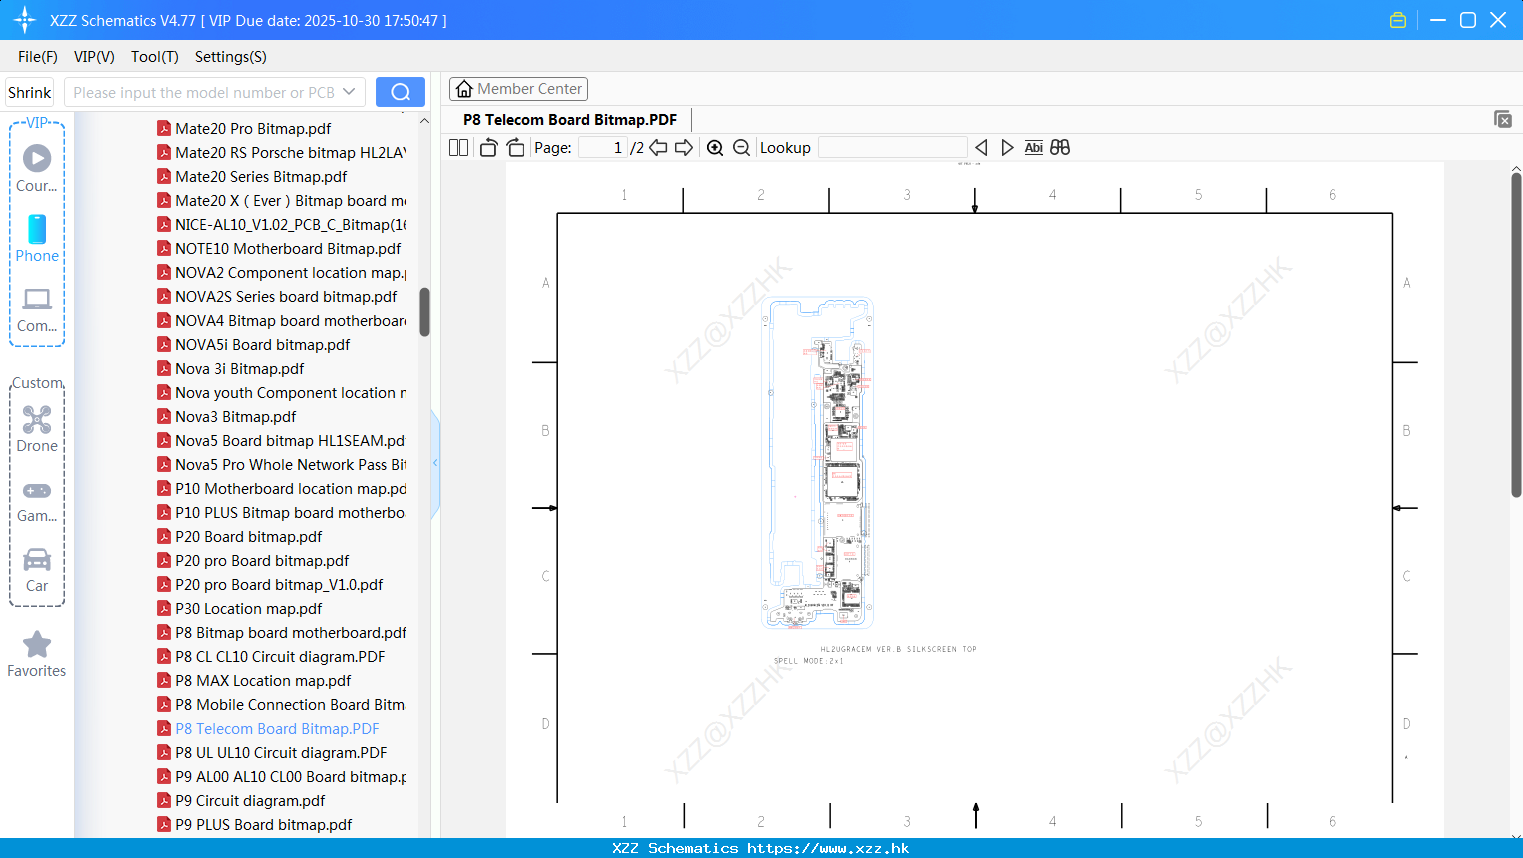This screenshot has height=858, width=1523.
Task: Find next lookup match triangle
Action: pyautogui.click(x=1007, y=147)
